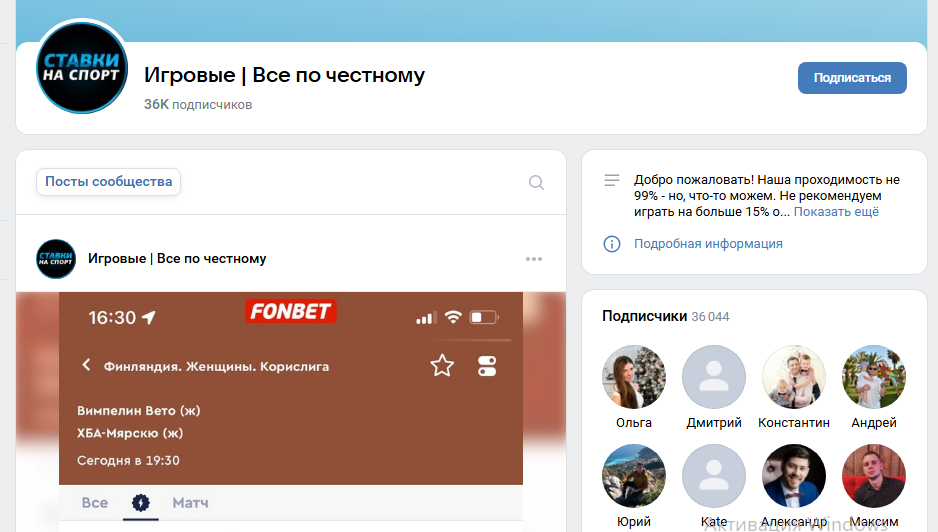Open the post's three-dot options menu
This screenshot has width=938, height=532.
(x=534, y=259)
